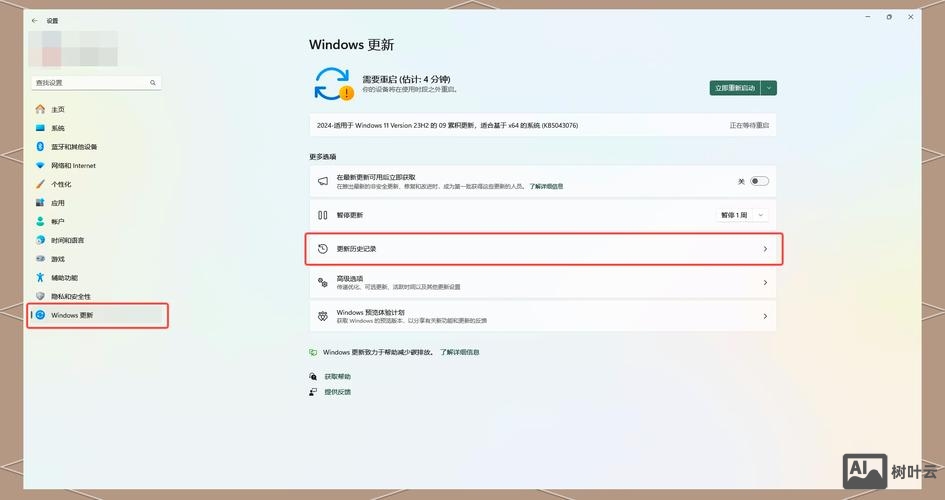The image size is (945, 500).
Task: Click the Windows 预览体验计划 insider icon
Action: click(323, 316)
